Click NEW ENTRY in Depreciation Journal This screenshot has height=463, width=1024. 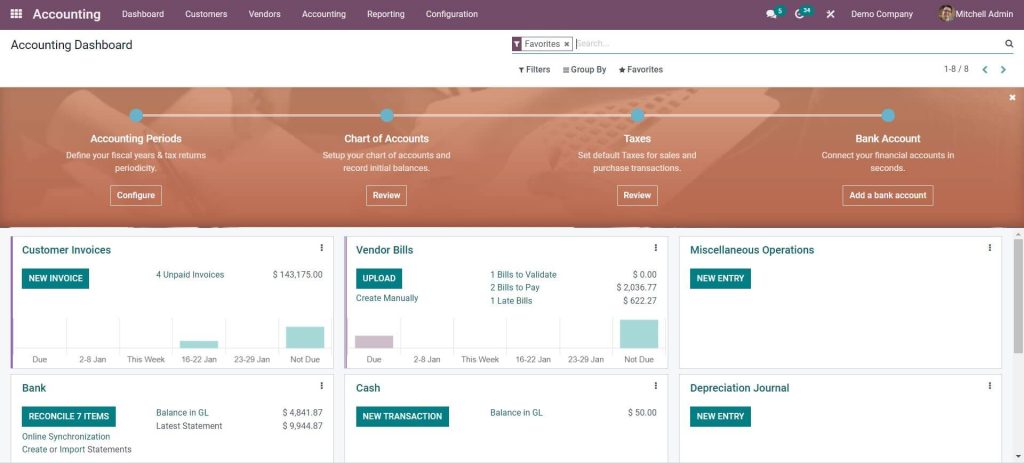tap(720, 417)
